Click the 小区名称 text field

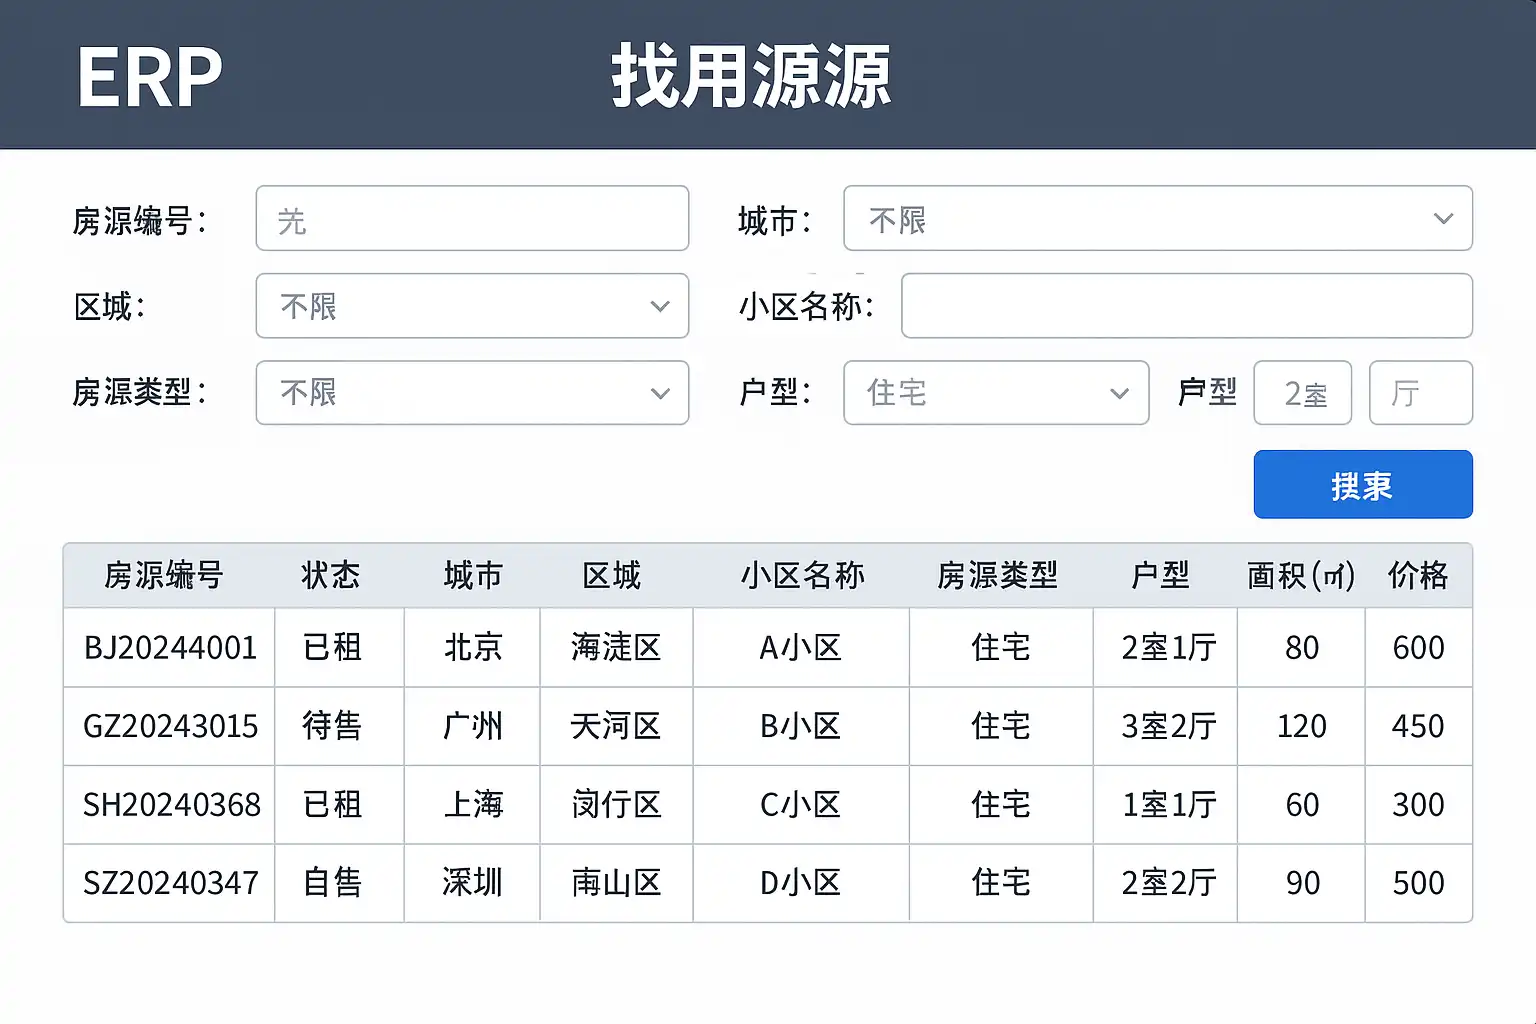(1186, 306)
